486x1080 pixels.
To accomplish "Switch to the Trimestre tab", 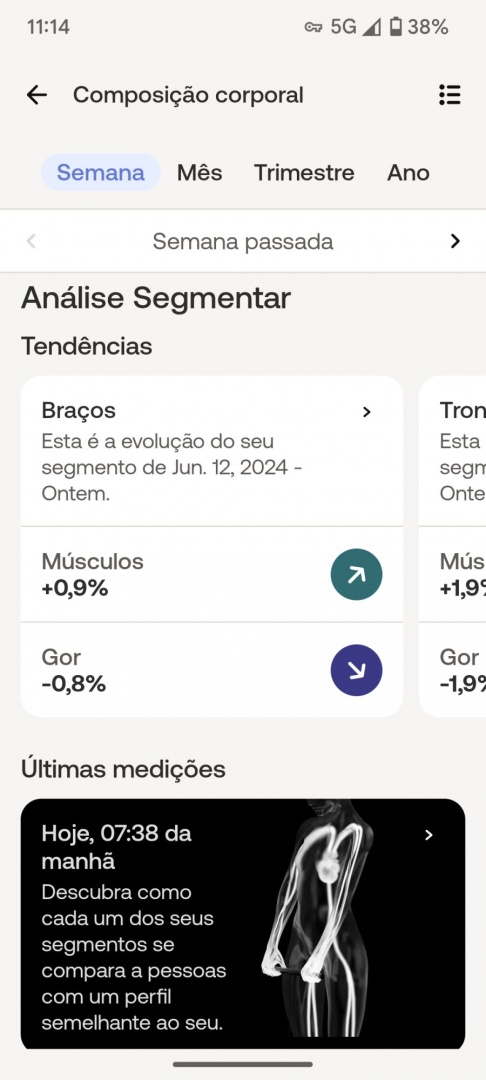I will [304, 172].
